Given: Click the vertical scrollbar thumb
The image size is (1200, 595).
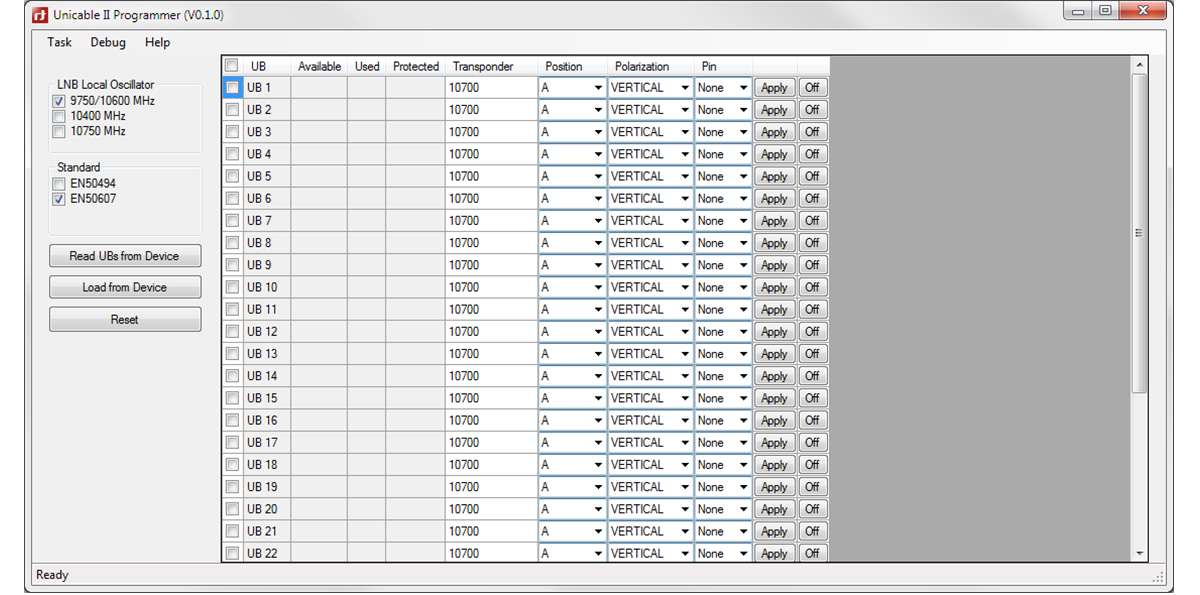Looking at the screenshot, I should (x=1139, y=233).
